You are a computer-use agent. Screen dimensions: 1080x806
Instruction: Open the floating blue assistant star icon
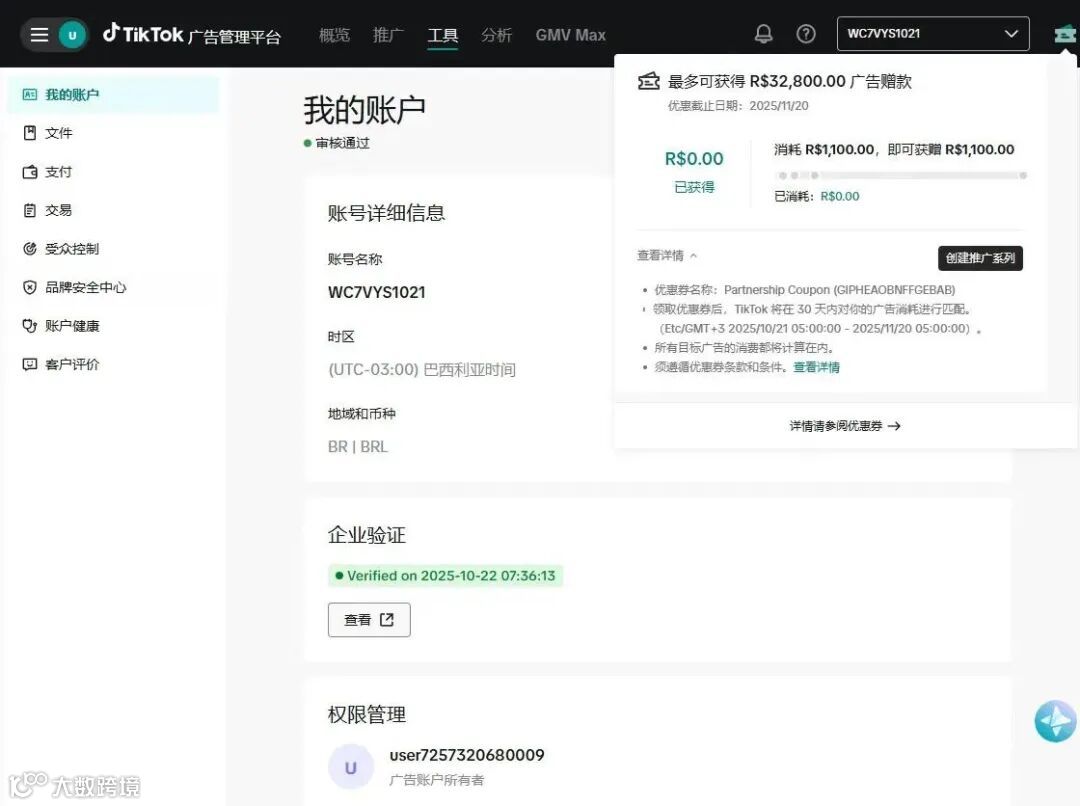pos(1055,721)
